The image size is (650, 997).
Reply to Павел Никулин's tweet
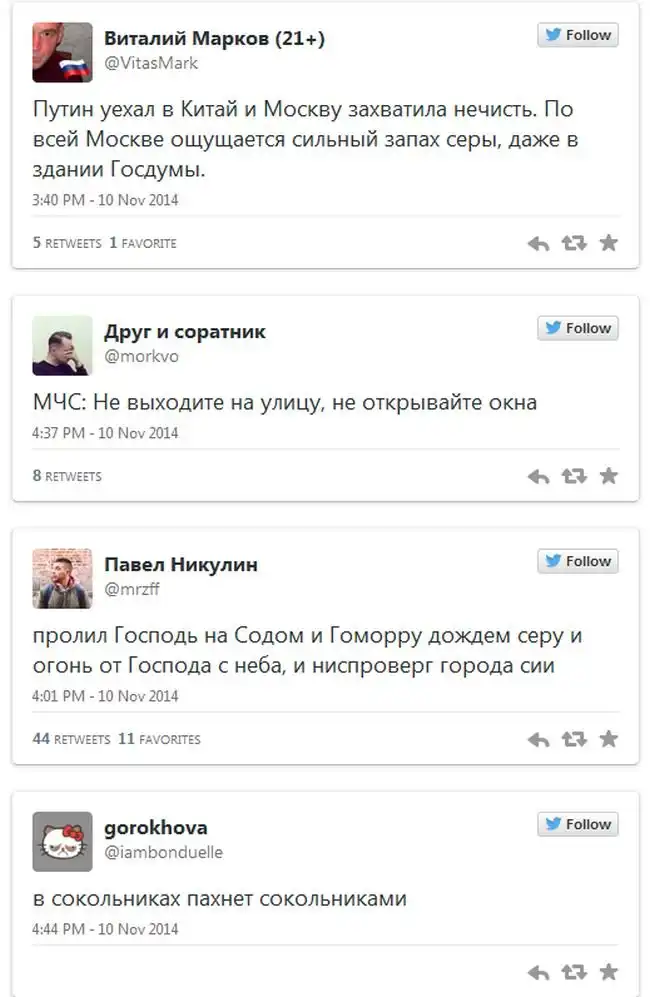[x=538, y=740]
